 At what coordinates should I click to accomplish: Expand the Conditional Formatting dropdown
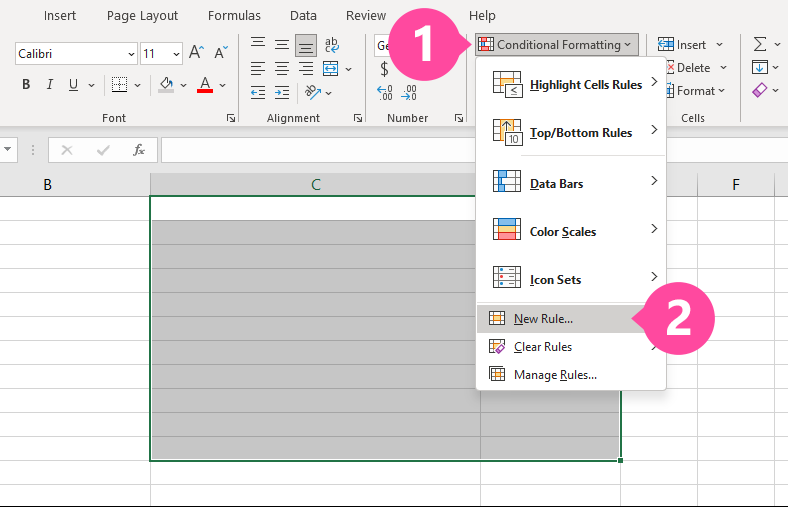pyautogui.click(x=555, y=45)
